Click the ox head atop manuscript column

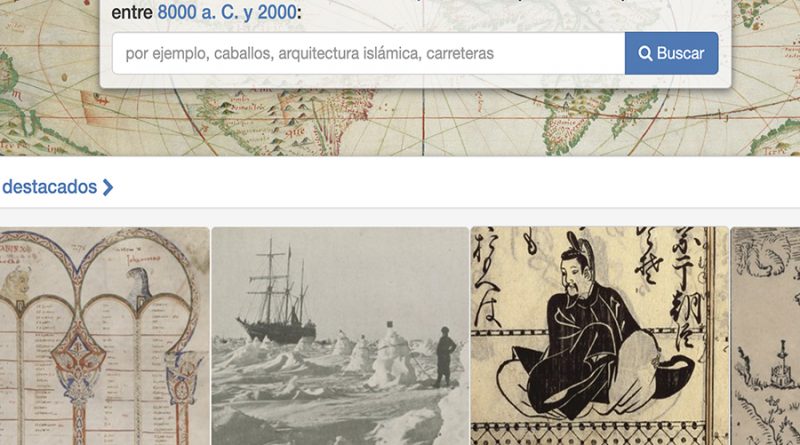pos(15,286)
